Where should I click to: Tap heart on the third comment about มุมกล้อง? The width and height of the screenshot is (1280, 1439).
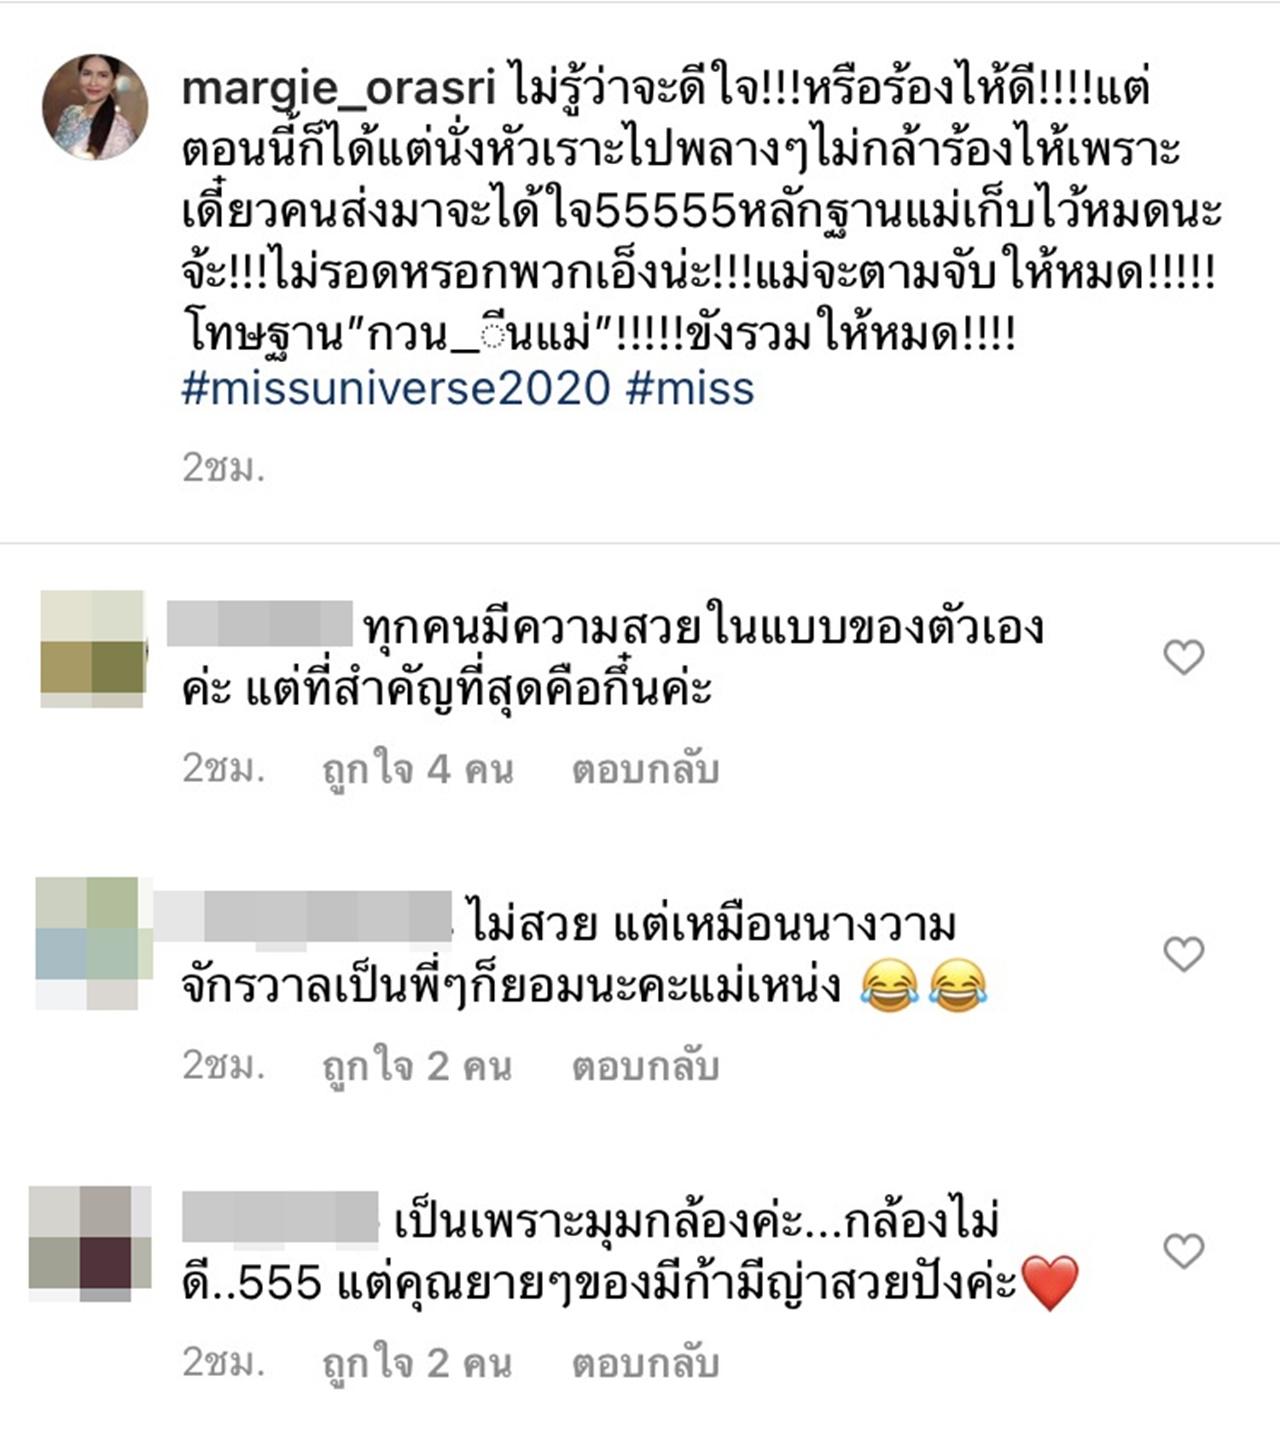tap(1184, 1250)
